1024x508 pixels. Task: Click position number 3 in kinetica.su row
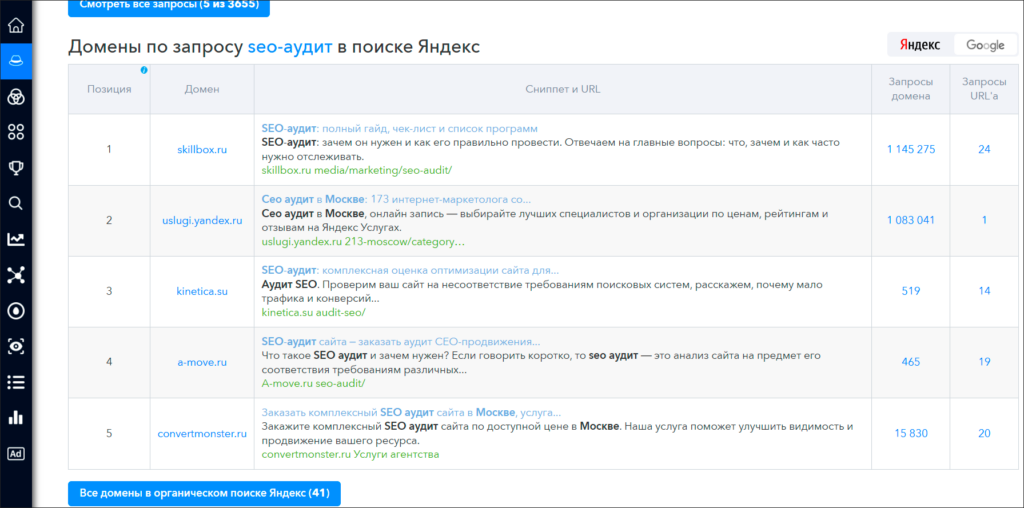(109, 291)
